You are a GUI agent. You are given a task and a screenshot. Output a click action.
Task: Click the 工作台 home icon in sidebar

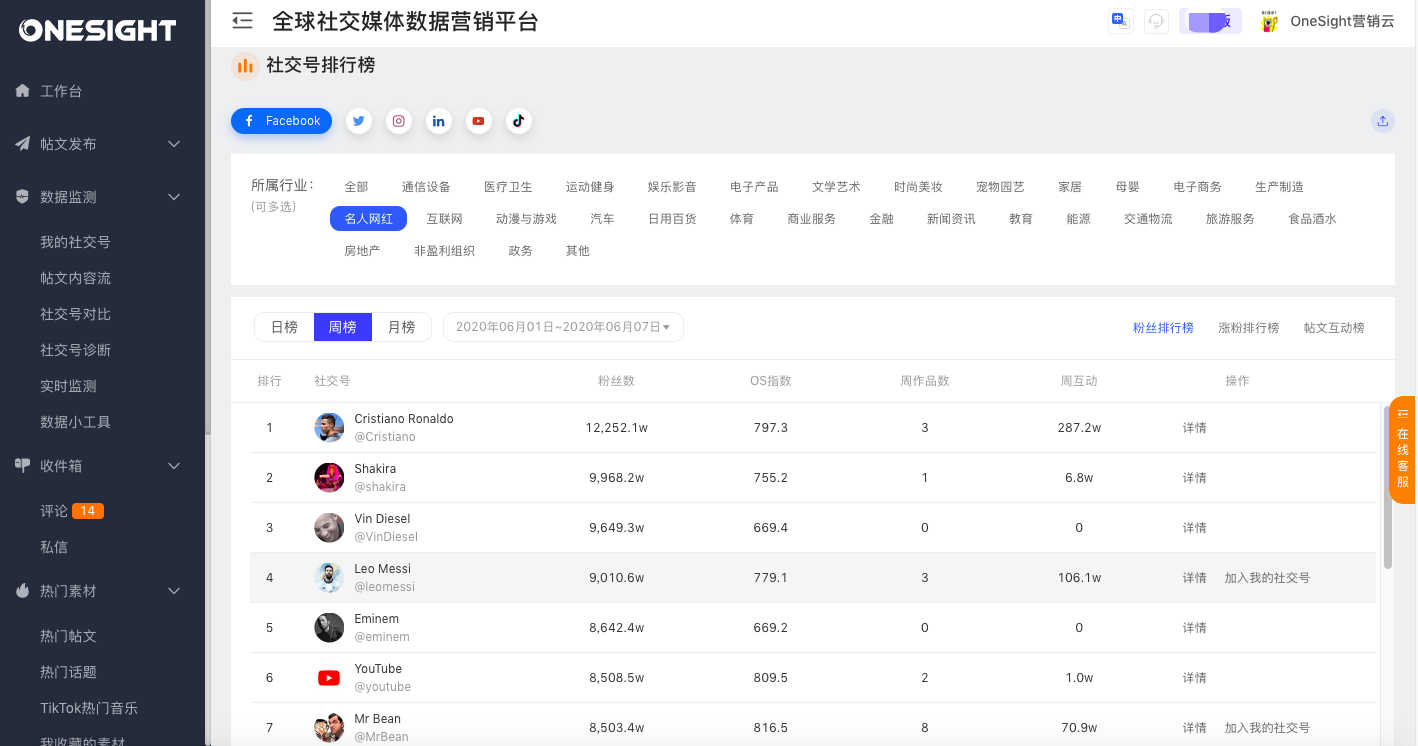pyautogui.click(x=22, y=91)
